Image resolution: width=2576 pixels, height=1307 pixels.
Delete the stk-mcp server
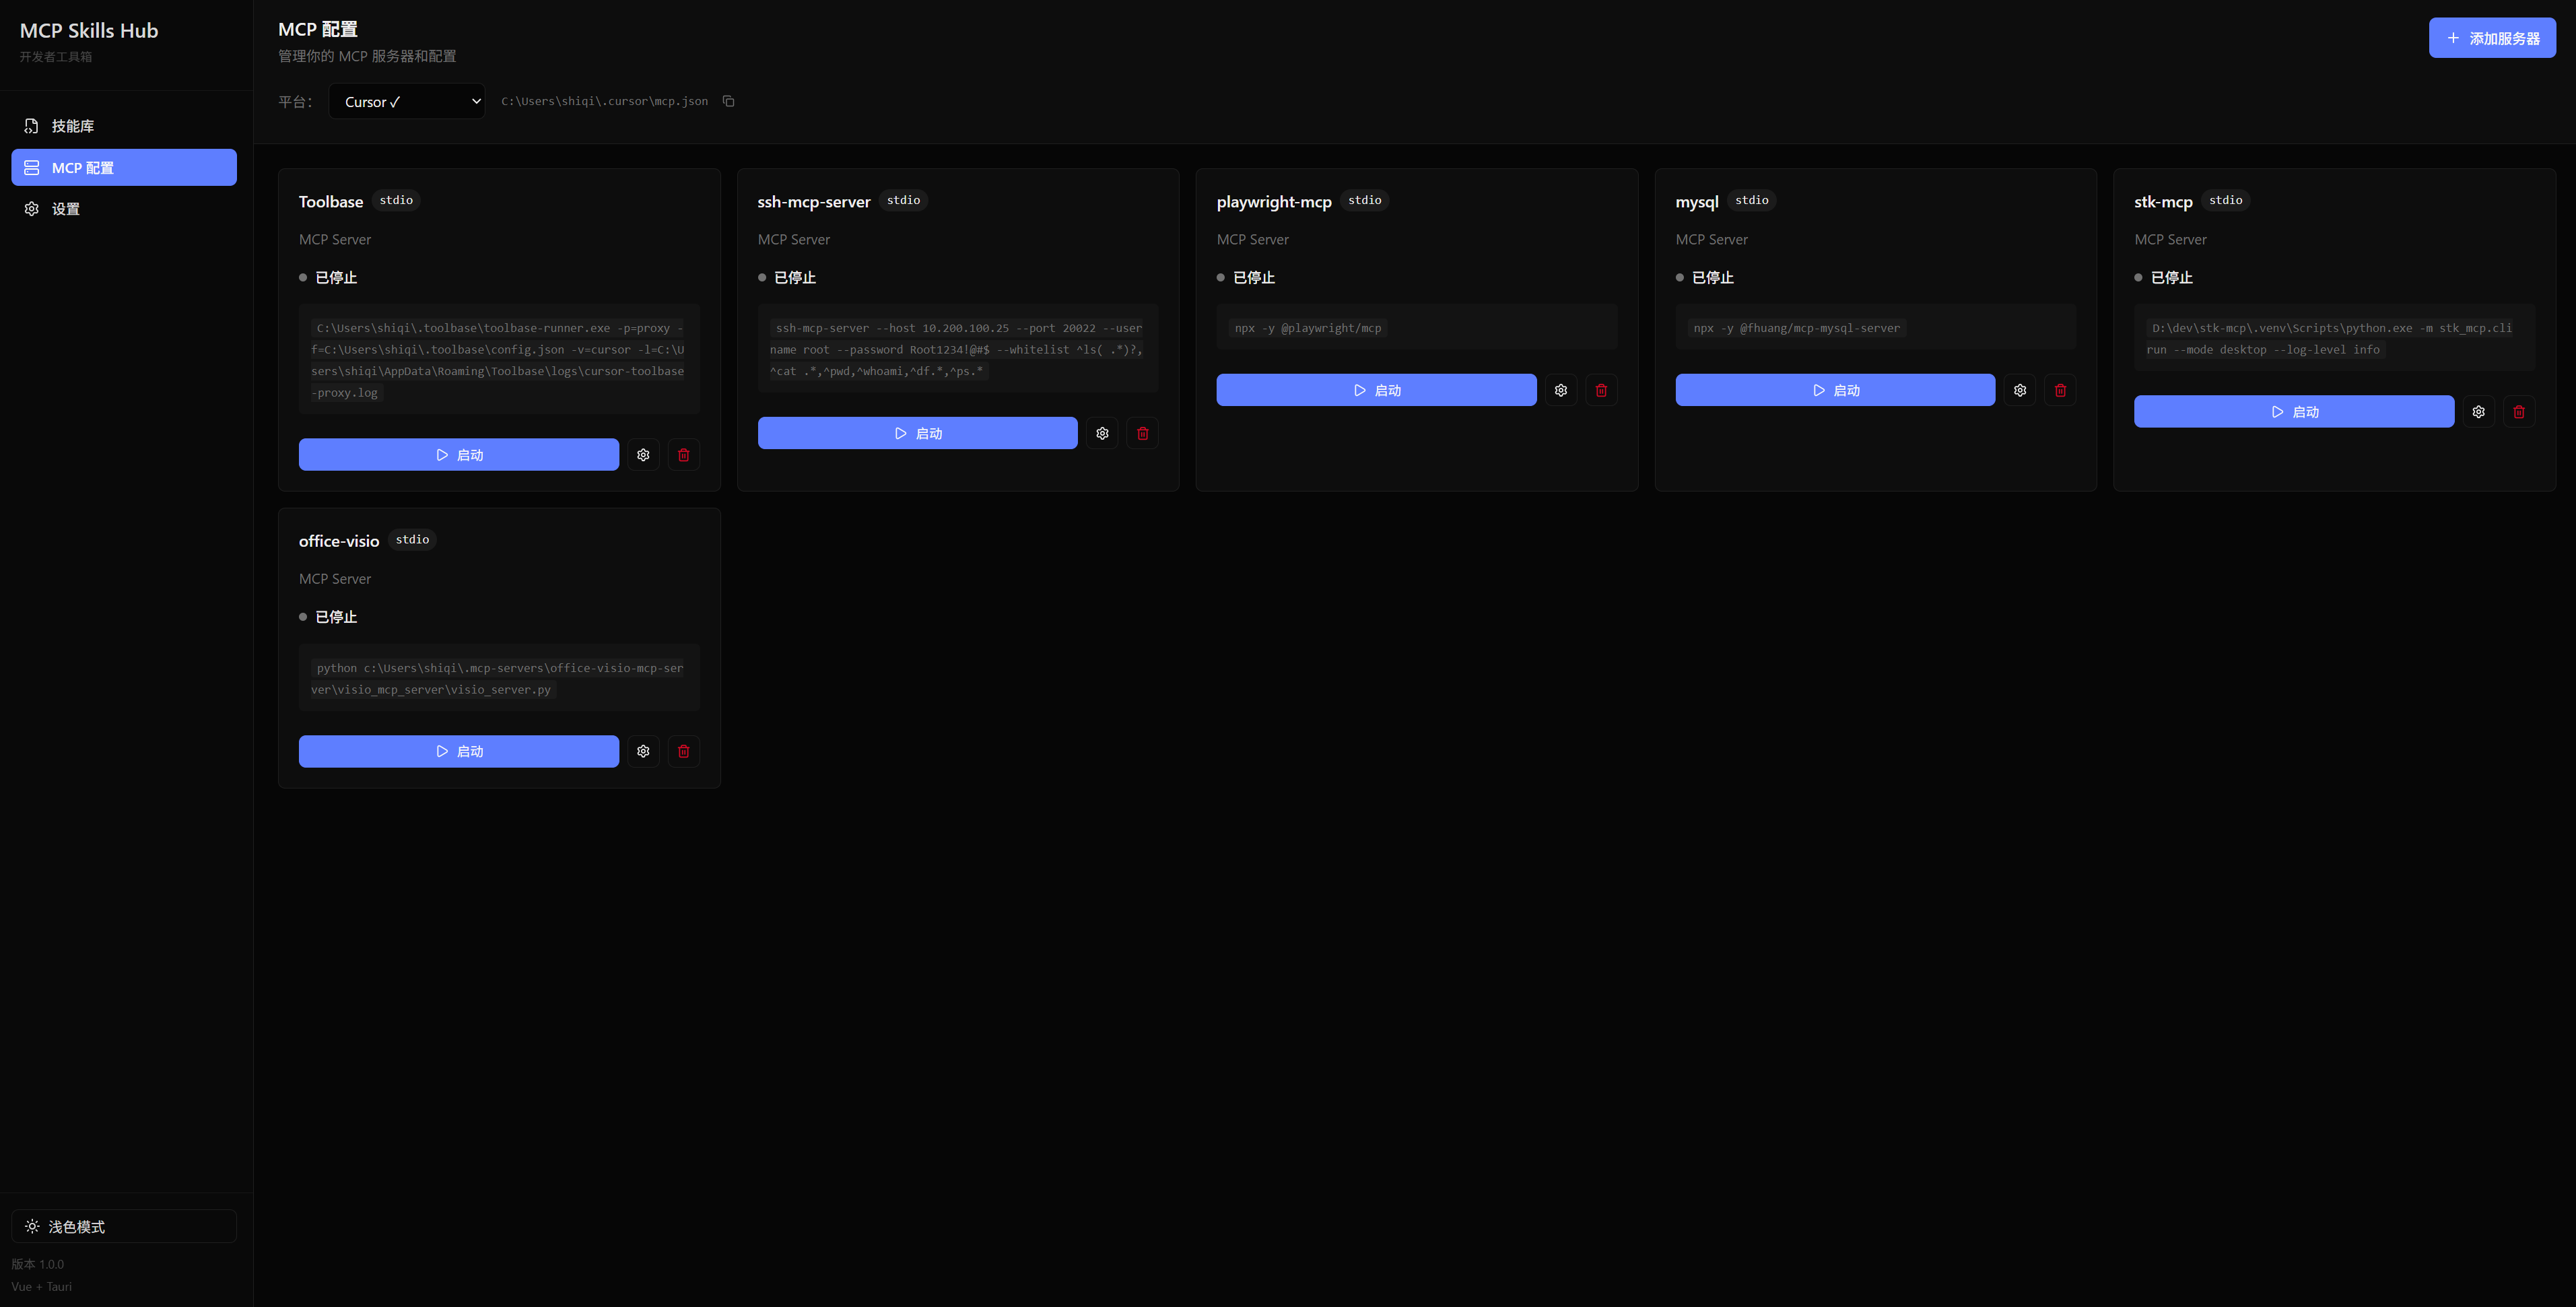point(2519,412)
